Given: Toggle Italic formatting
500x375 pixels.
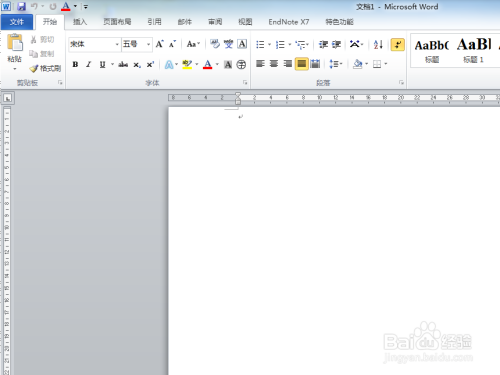Looking at the screenshot, I should click(x=89, y=64).
